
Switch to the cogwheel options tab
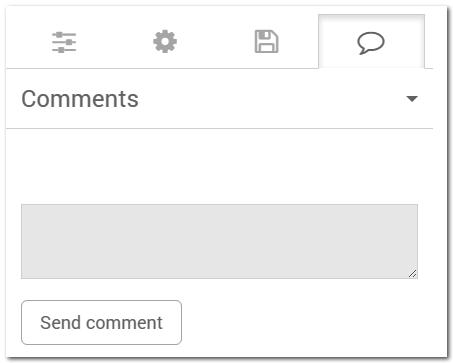[x=165, y=42]
